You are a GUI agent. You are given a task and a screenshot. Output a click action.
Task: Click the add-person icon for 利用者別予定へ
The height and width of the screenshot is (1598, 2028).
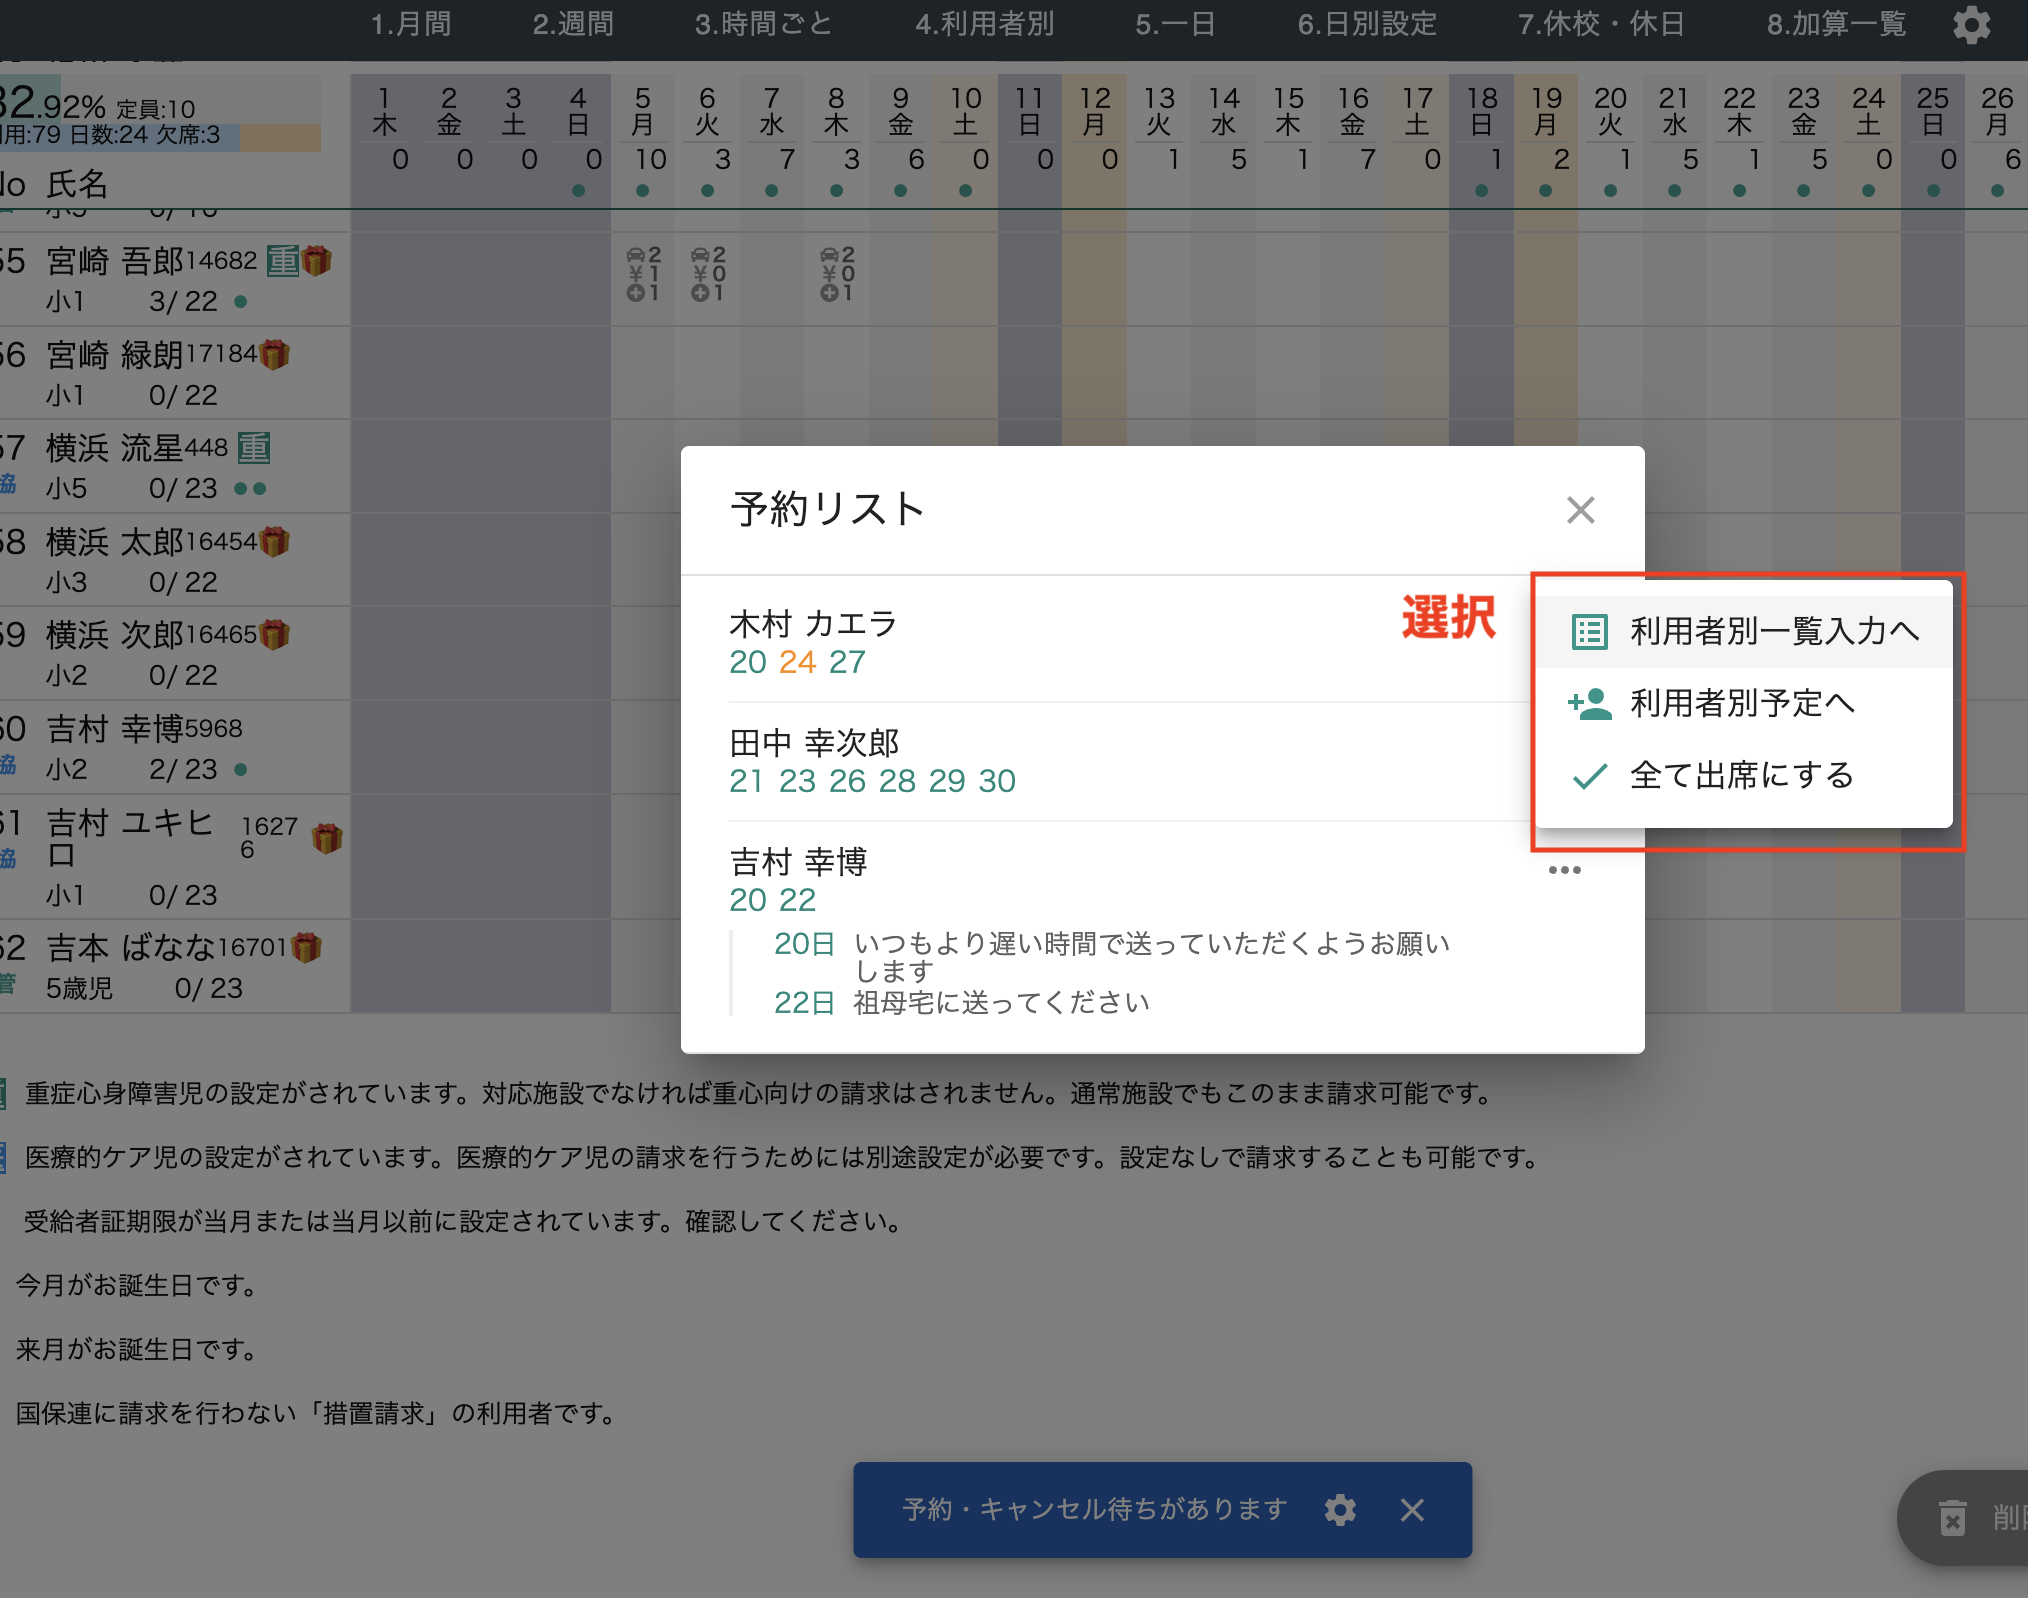point(1589,704)
